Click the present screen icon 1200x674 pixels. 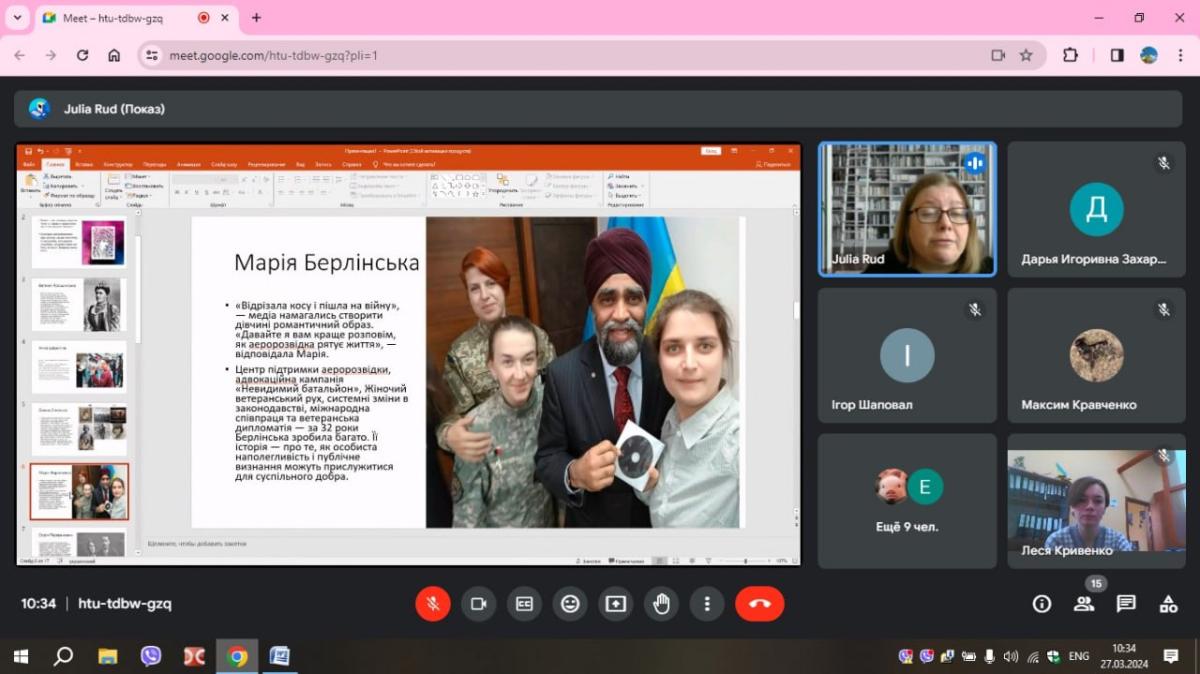pos(615,604)
